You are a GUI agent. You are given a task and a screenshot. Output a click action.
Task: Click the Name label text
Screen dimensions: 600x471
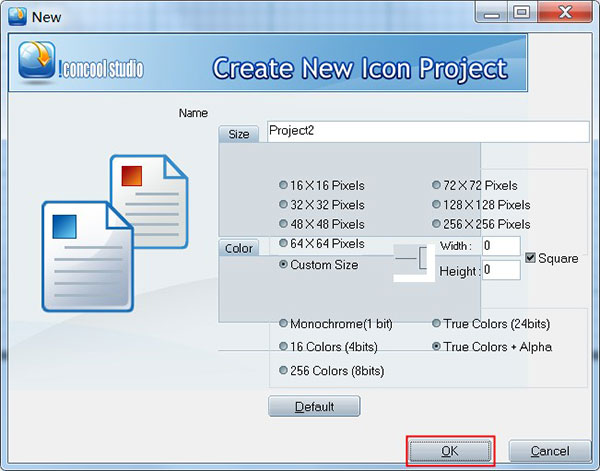pos(193,113)
